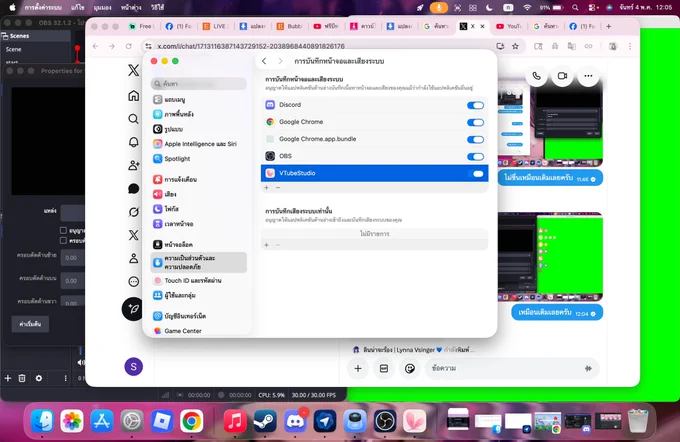Start a video call in X chat
Image resolution: width=680 pixels, height=442 pixels.
562,76
